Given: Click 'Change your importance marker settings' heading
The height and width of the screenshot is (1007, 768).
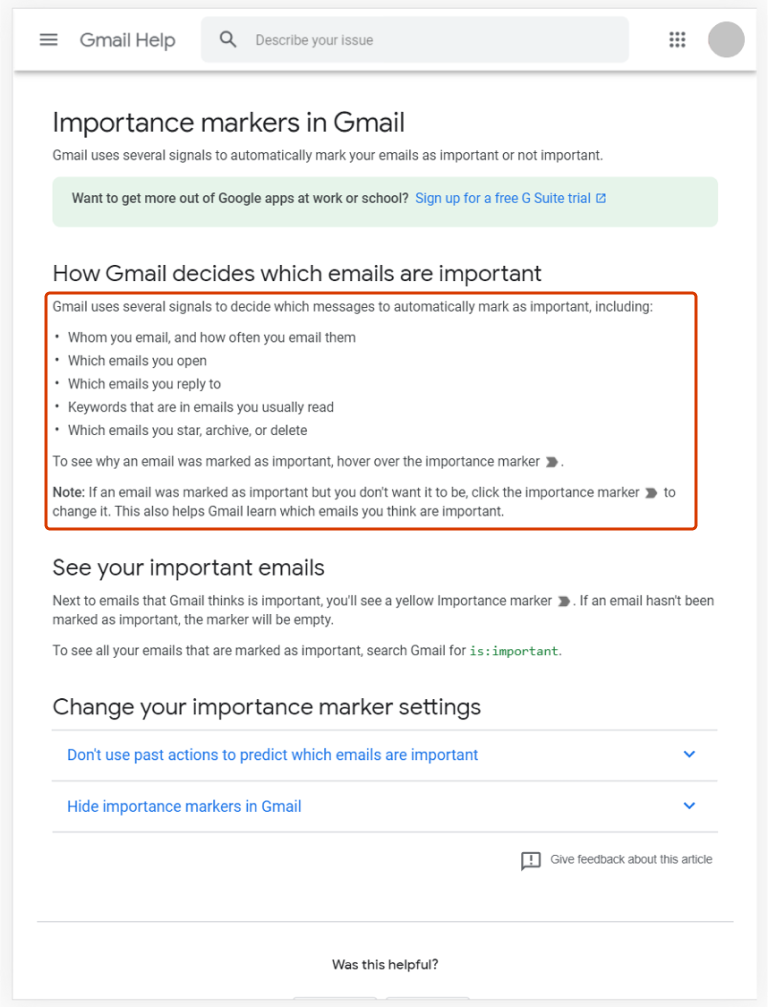Looking at the screenshot, I should point(266,707).
